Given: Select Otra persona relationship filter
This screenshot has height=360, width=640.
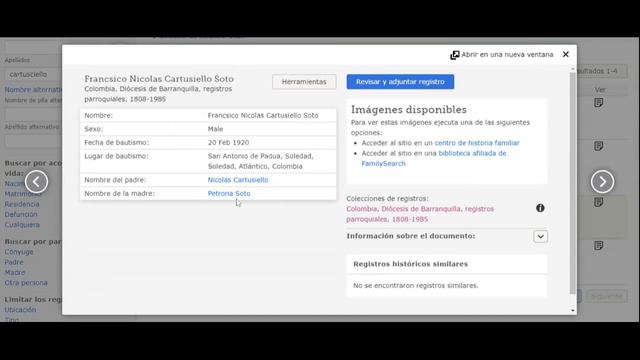Looking at the screenshot, I should click(26, 282).
